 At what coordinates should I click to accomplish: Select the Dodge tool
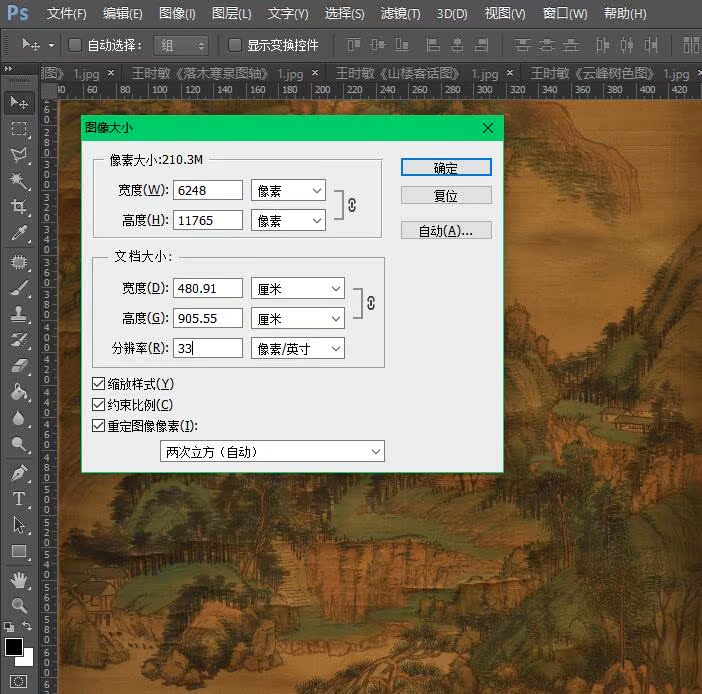(19, 444)
